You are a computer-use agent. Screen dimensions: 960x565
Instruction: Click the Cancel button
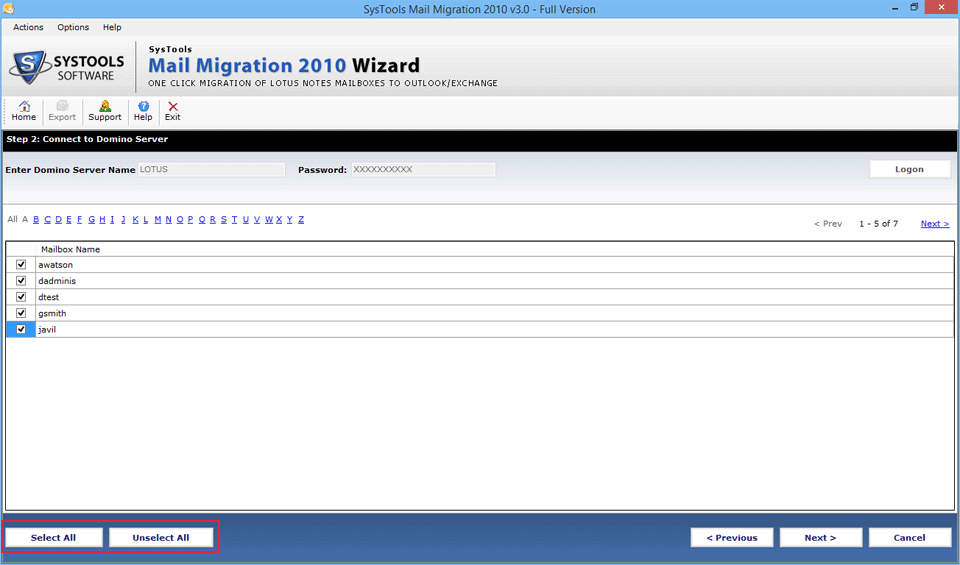point(909,537)
